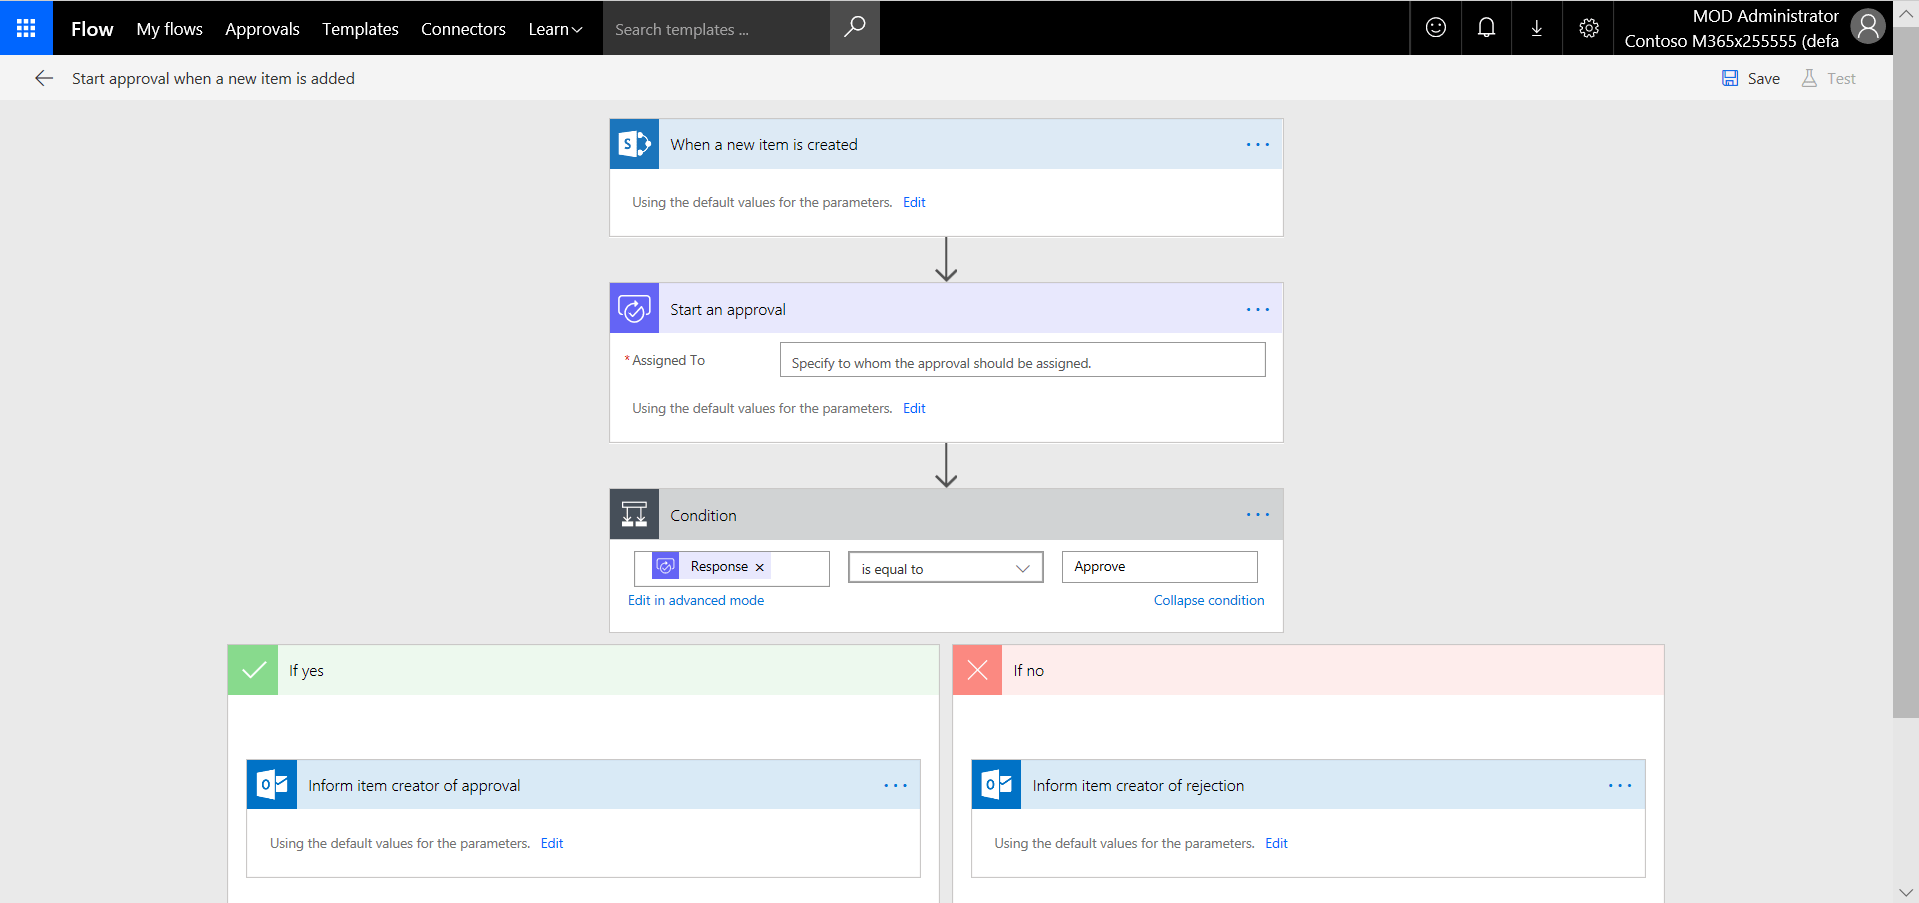Open the Templates page

(360, 29)
